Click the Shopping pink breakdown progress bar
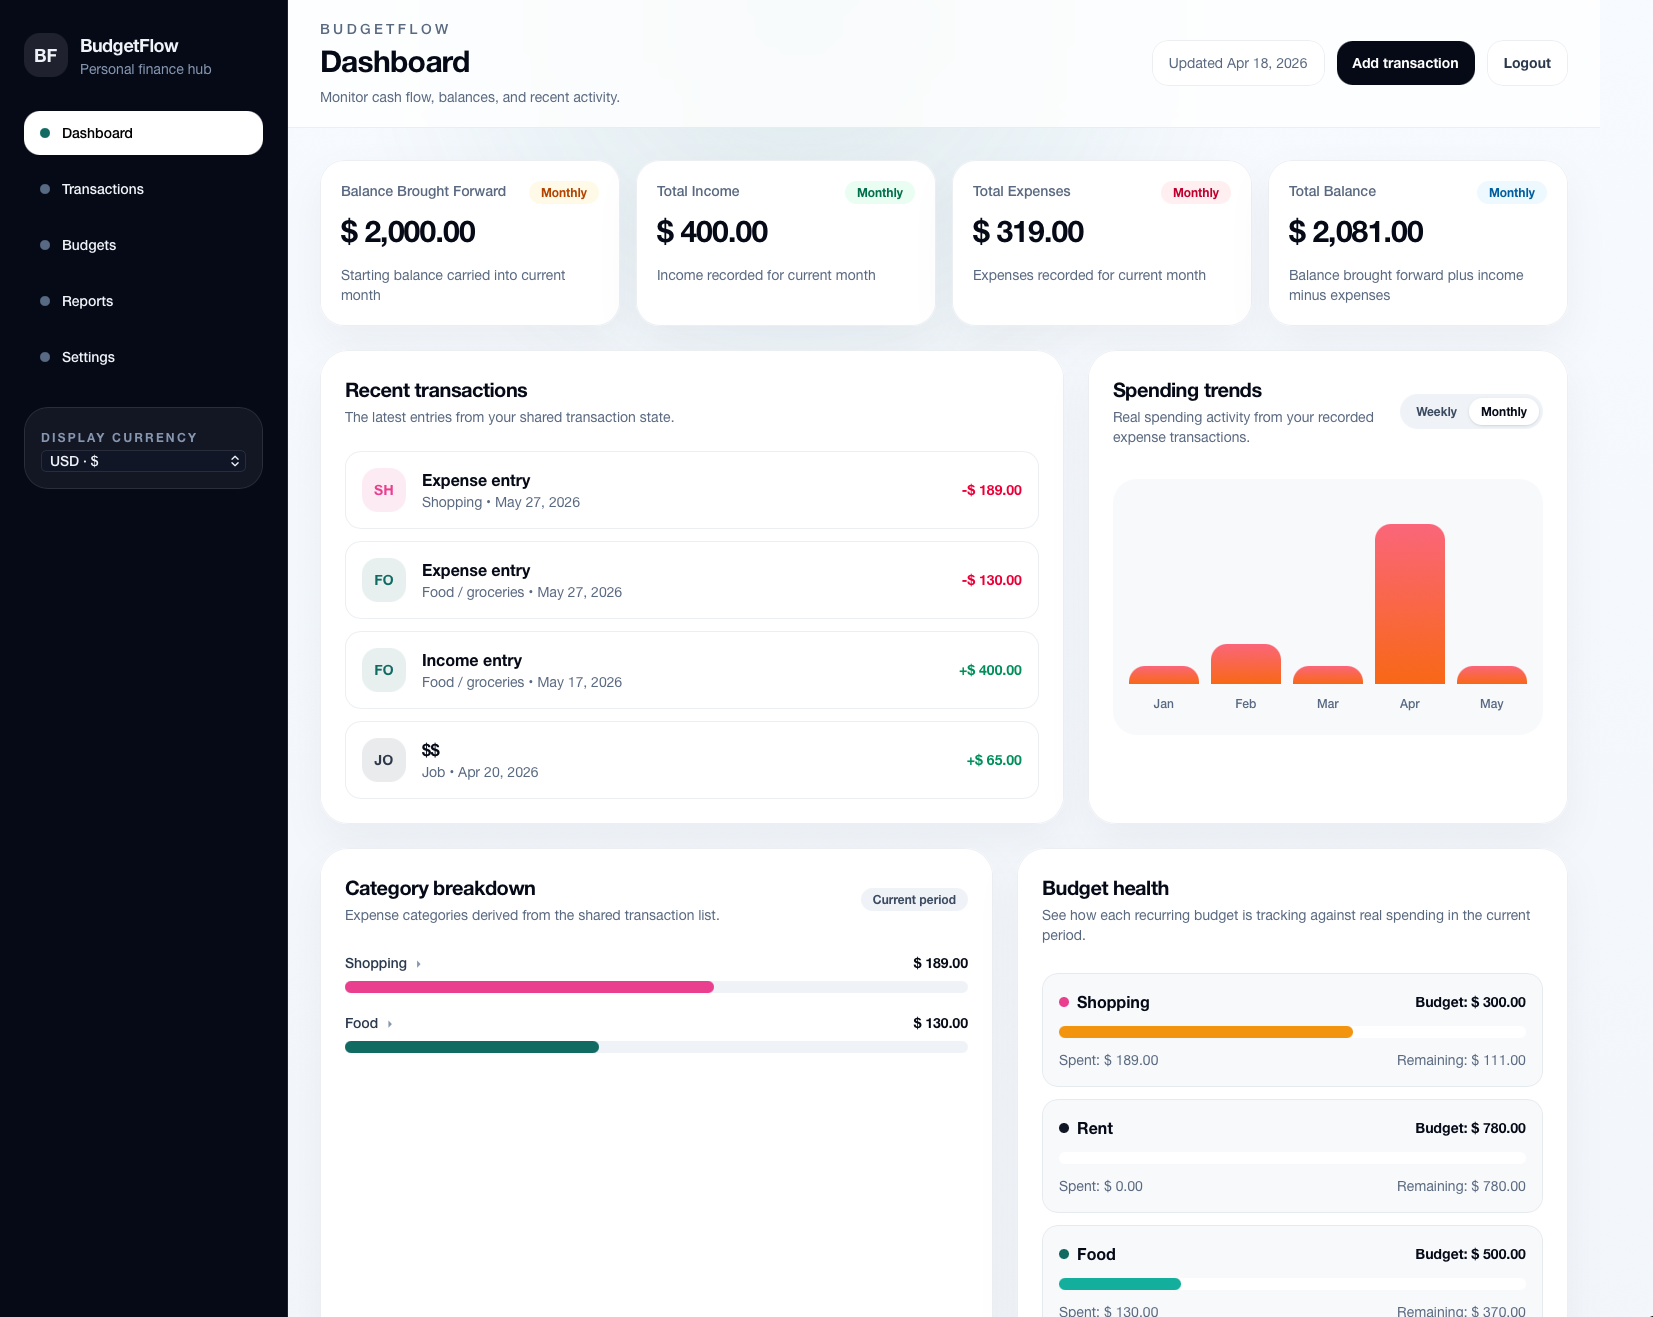Image resolution: width=1653 pixels, height=1317 pixels. 529,987
